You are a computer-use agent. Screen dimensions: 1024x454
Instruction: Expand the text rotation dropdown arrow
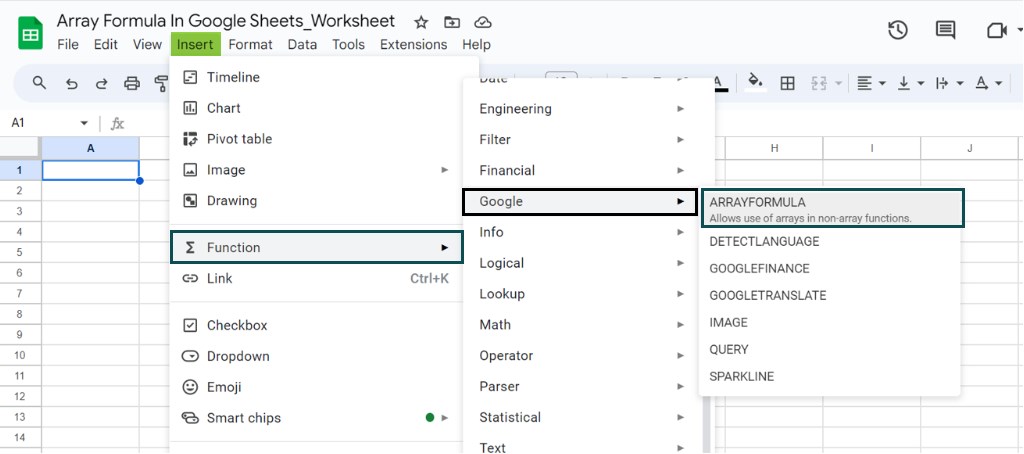pyautogui.click(x=999, y=84)
